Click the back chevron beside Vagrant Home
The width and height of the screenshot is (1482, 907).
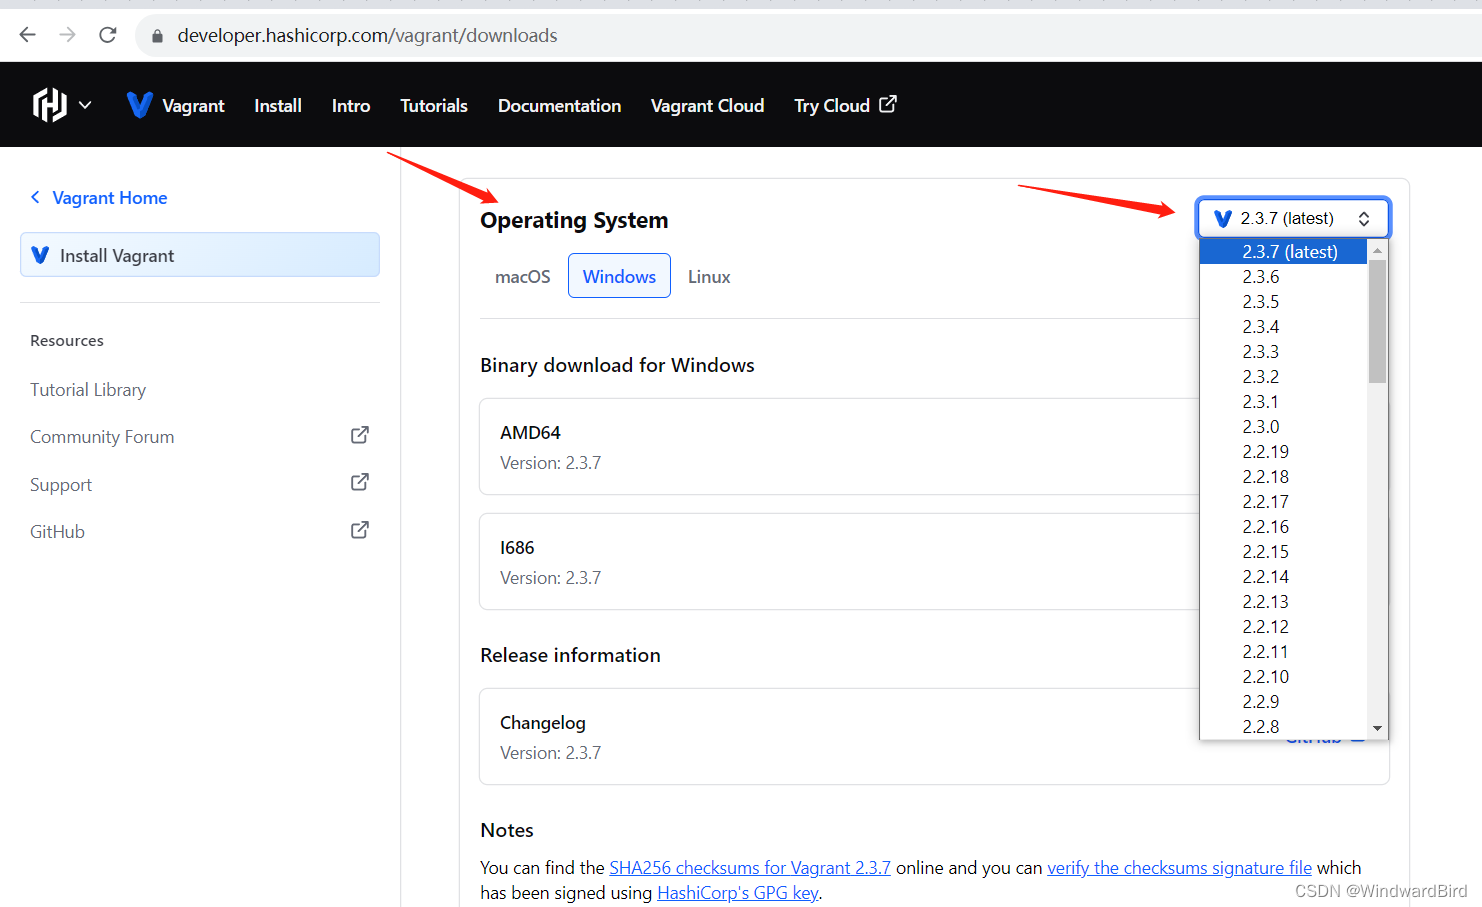(x=35, y=197)
